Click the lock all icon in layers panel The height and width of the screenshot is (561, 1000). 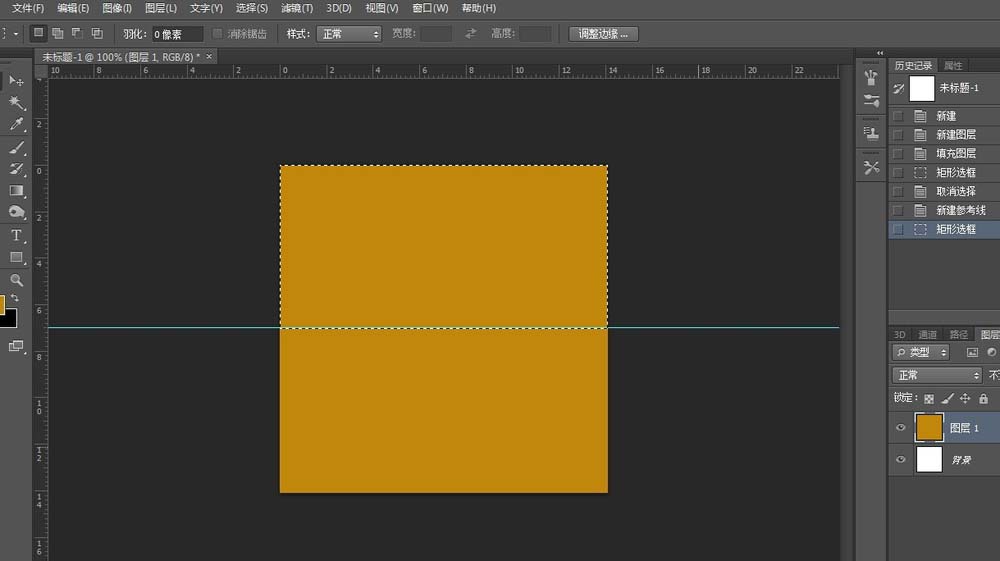coord(983,398)
